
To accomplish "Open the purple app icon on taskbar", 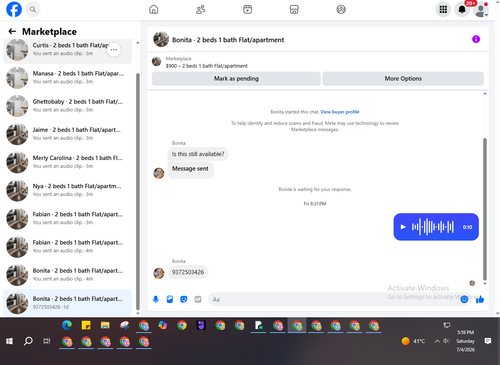I will [201, 325].
